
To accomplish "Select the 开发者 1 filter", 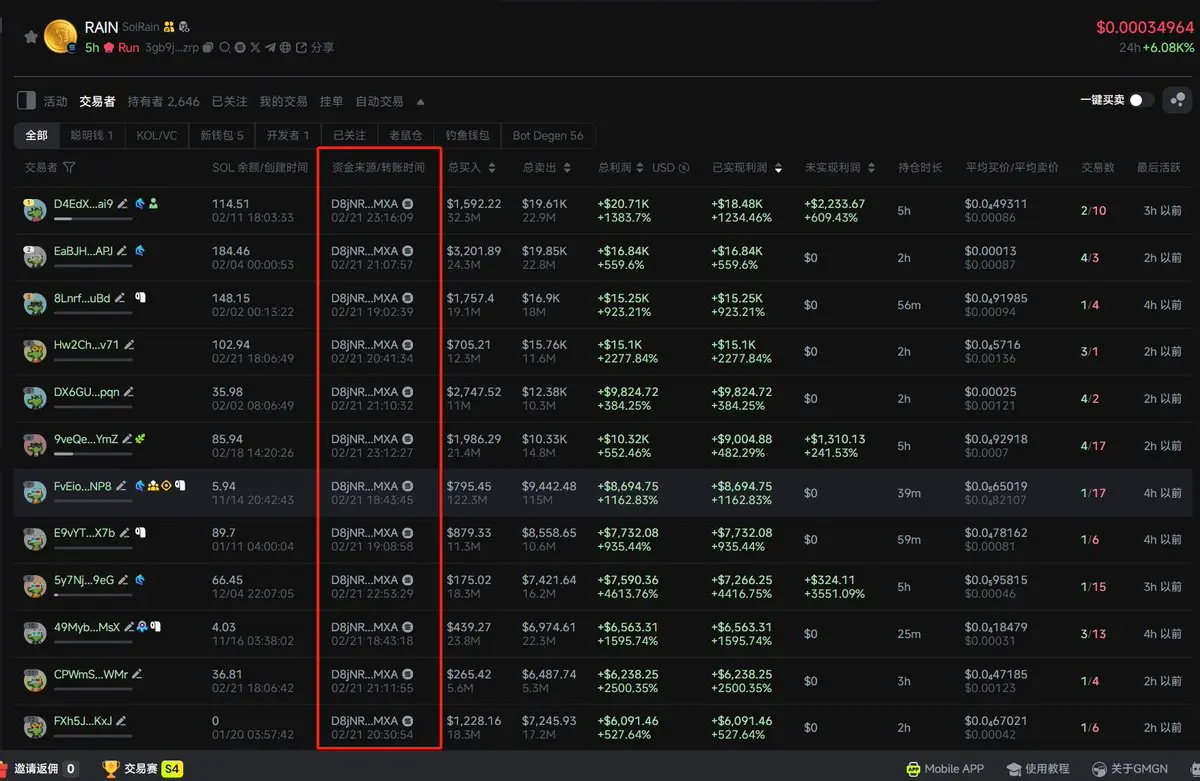I will (x=288, y=135).
